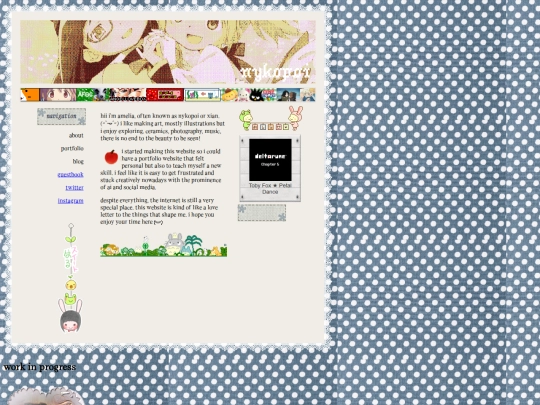Viewport: 540px width, 405px height.
Task: Open the white badge with green seaweed
Action: click(x=202, y=95)
